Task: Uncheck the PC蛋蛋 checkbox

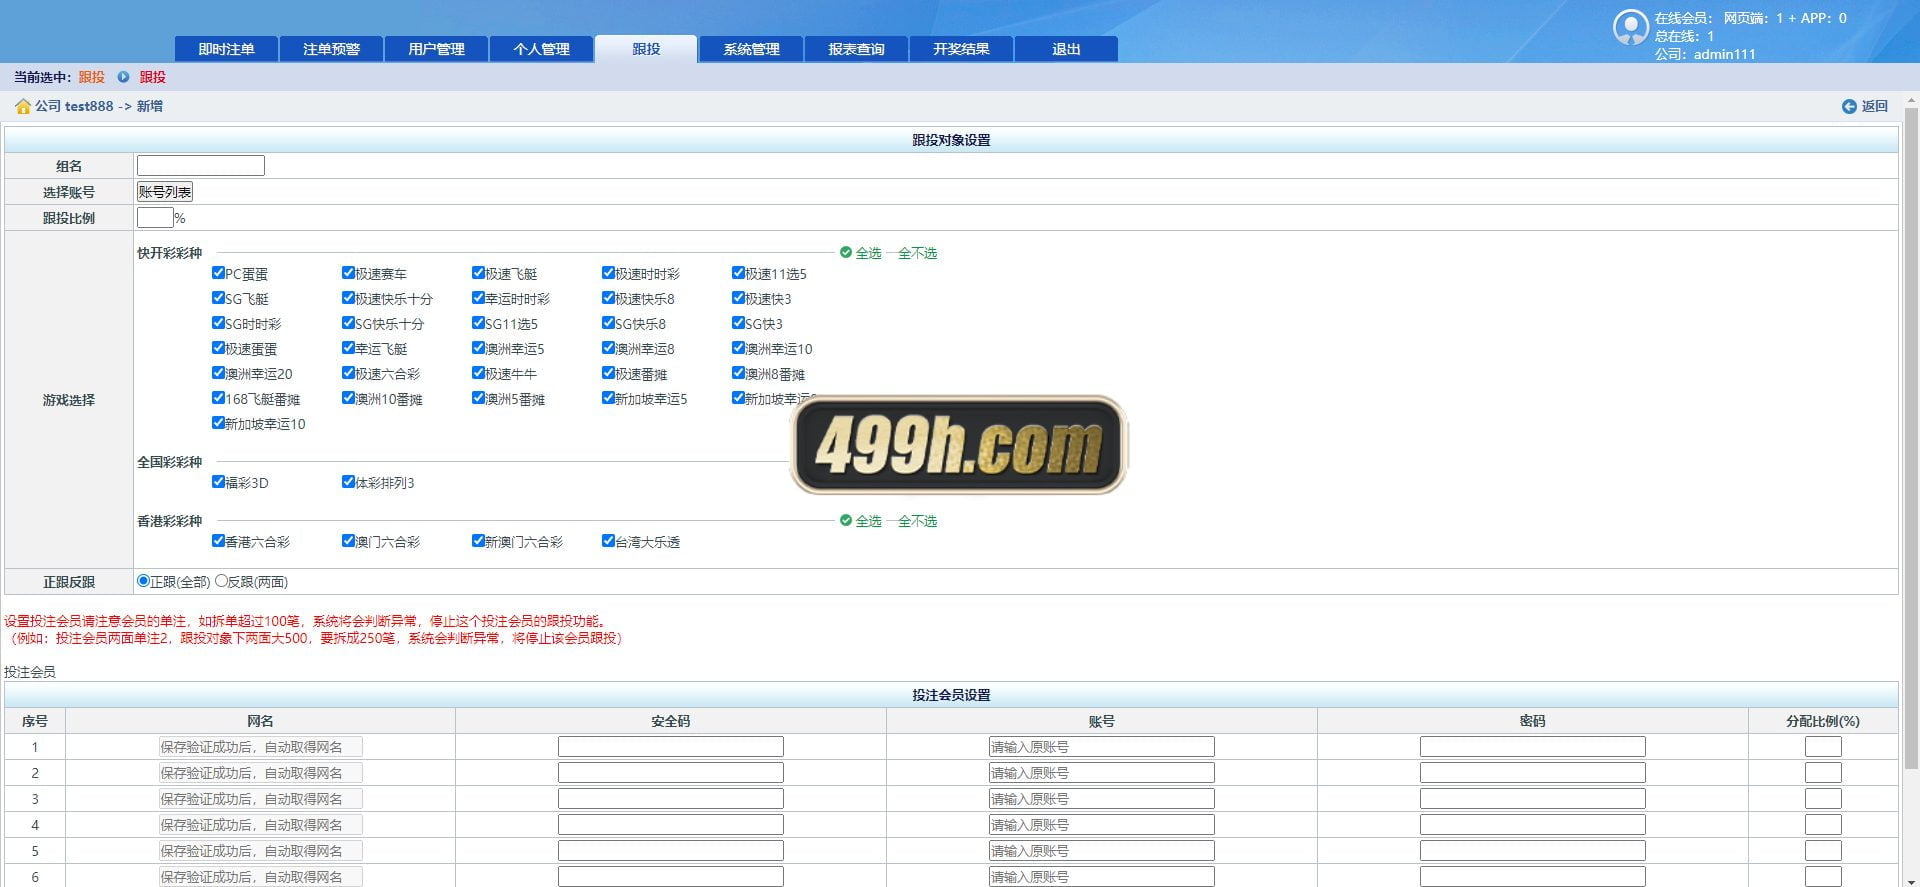Action: click(x=218, y=272)
